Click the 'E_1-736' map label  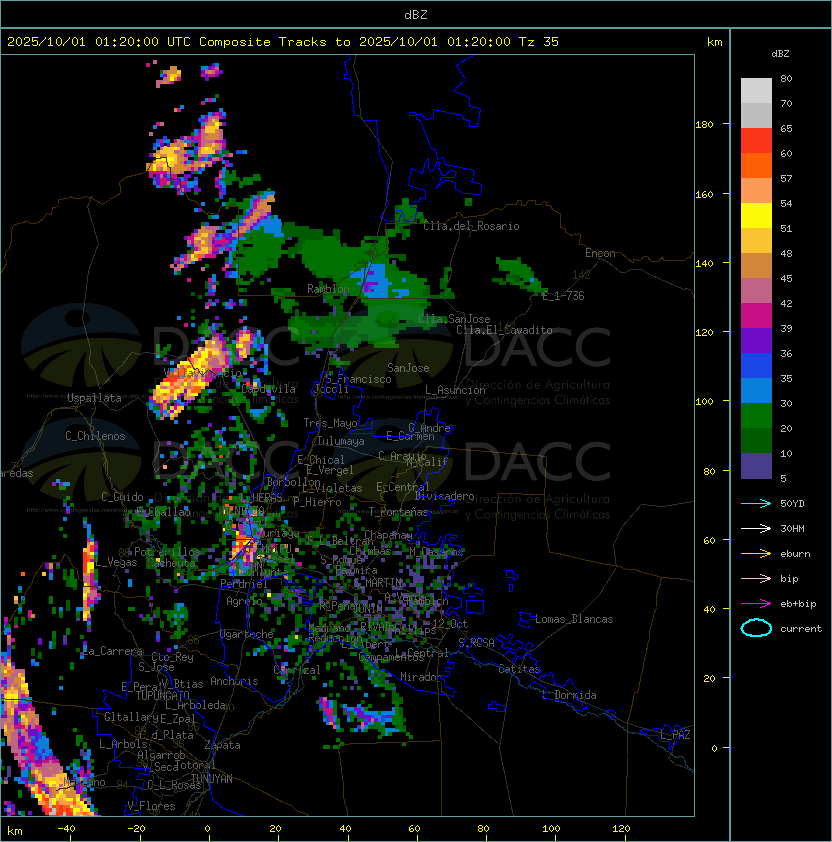pos(563,296)
